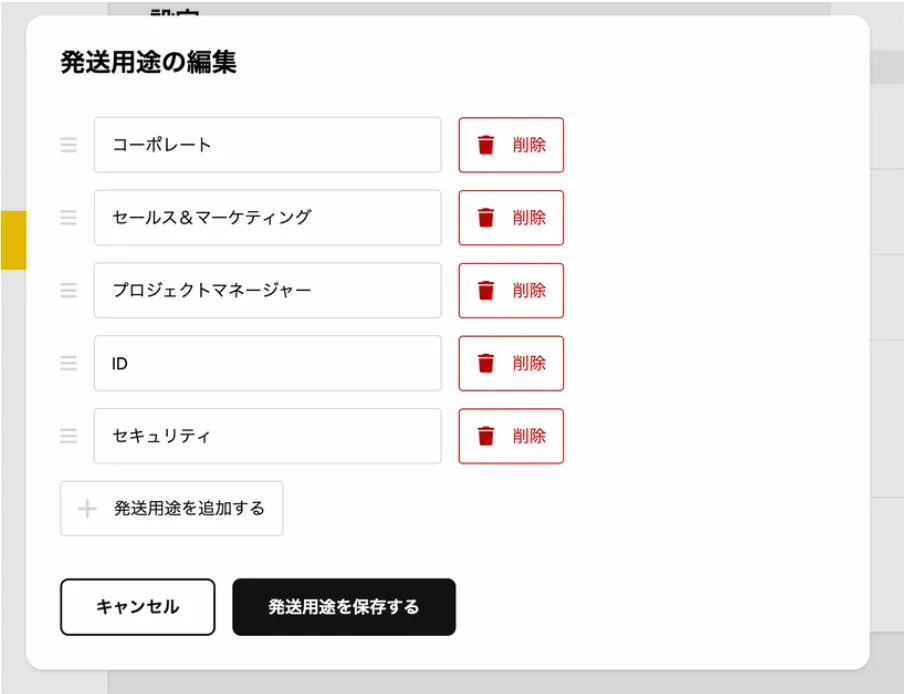
Task: Focus the セキュリティ text field
Action: [268, 436]
